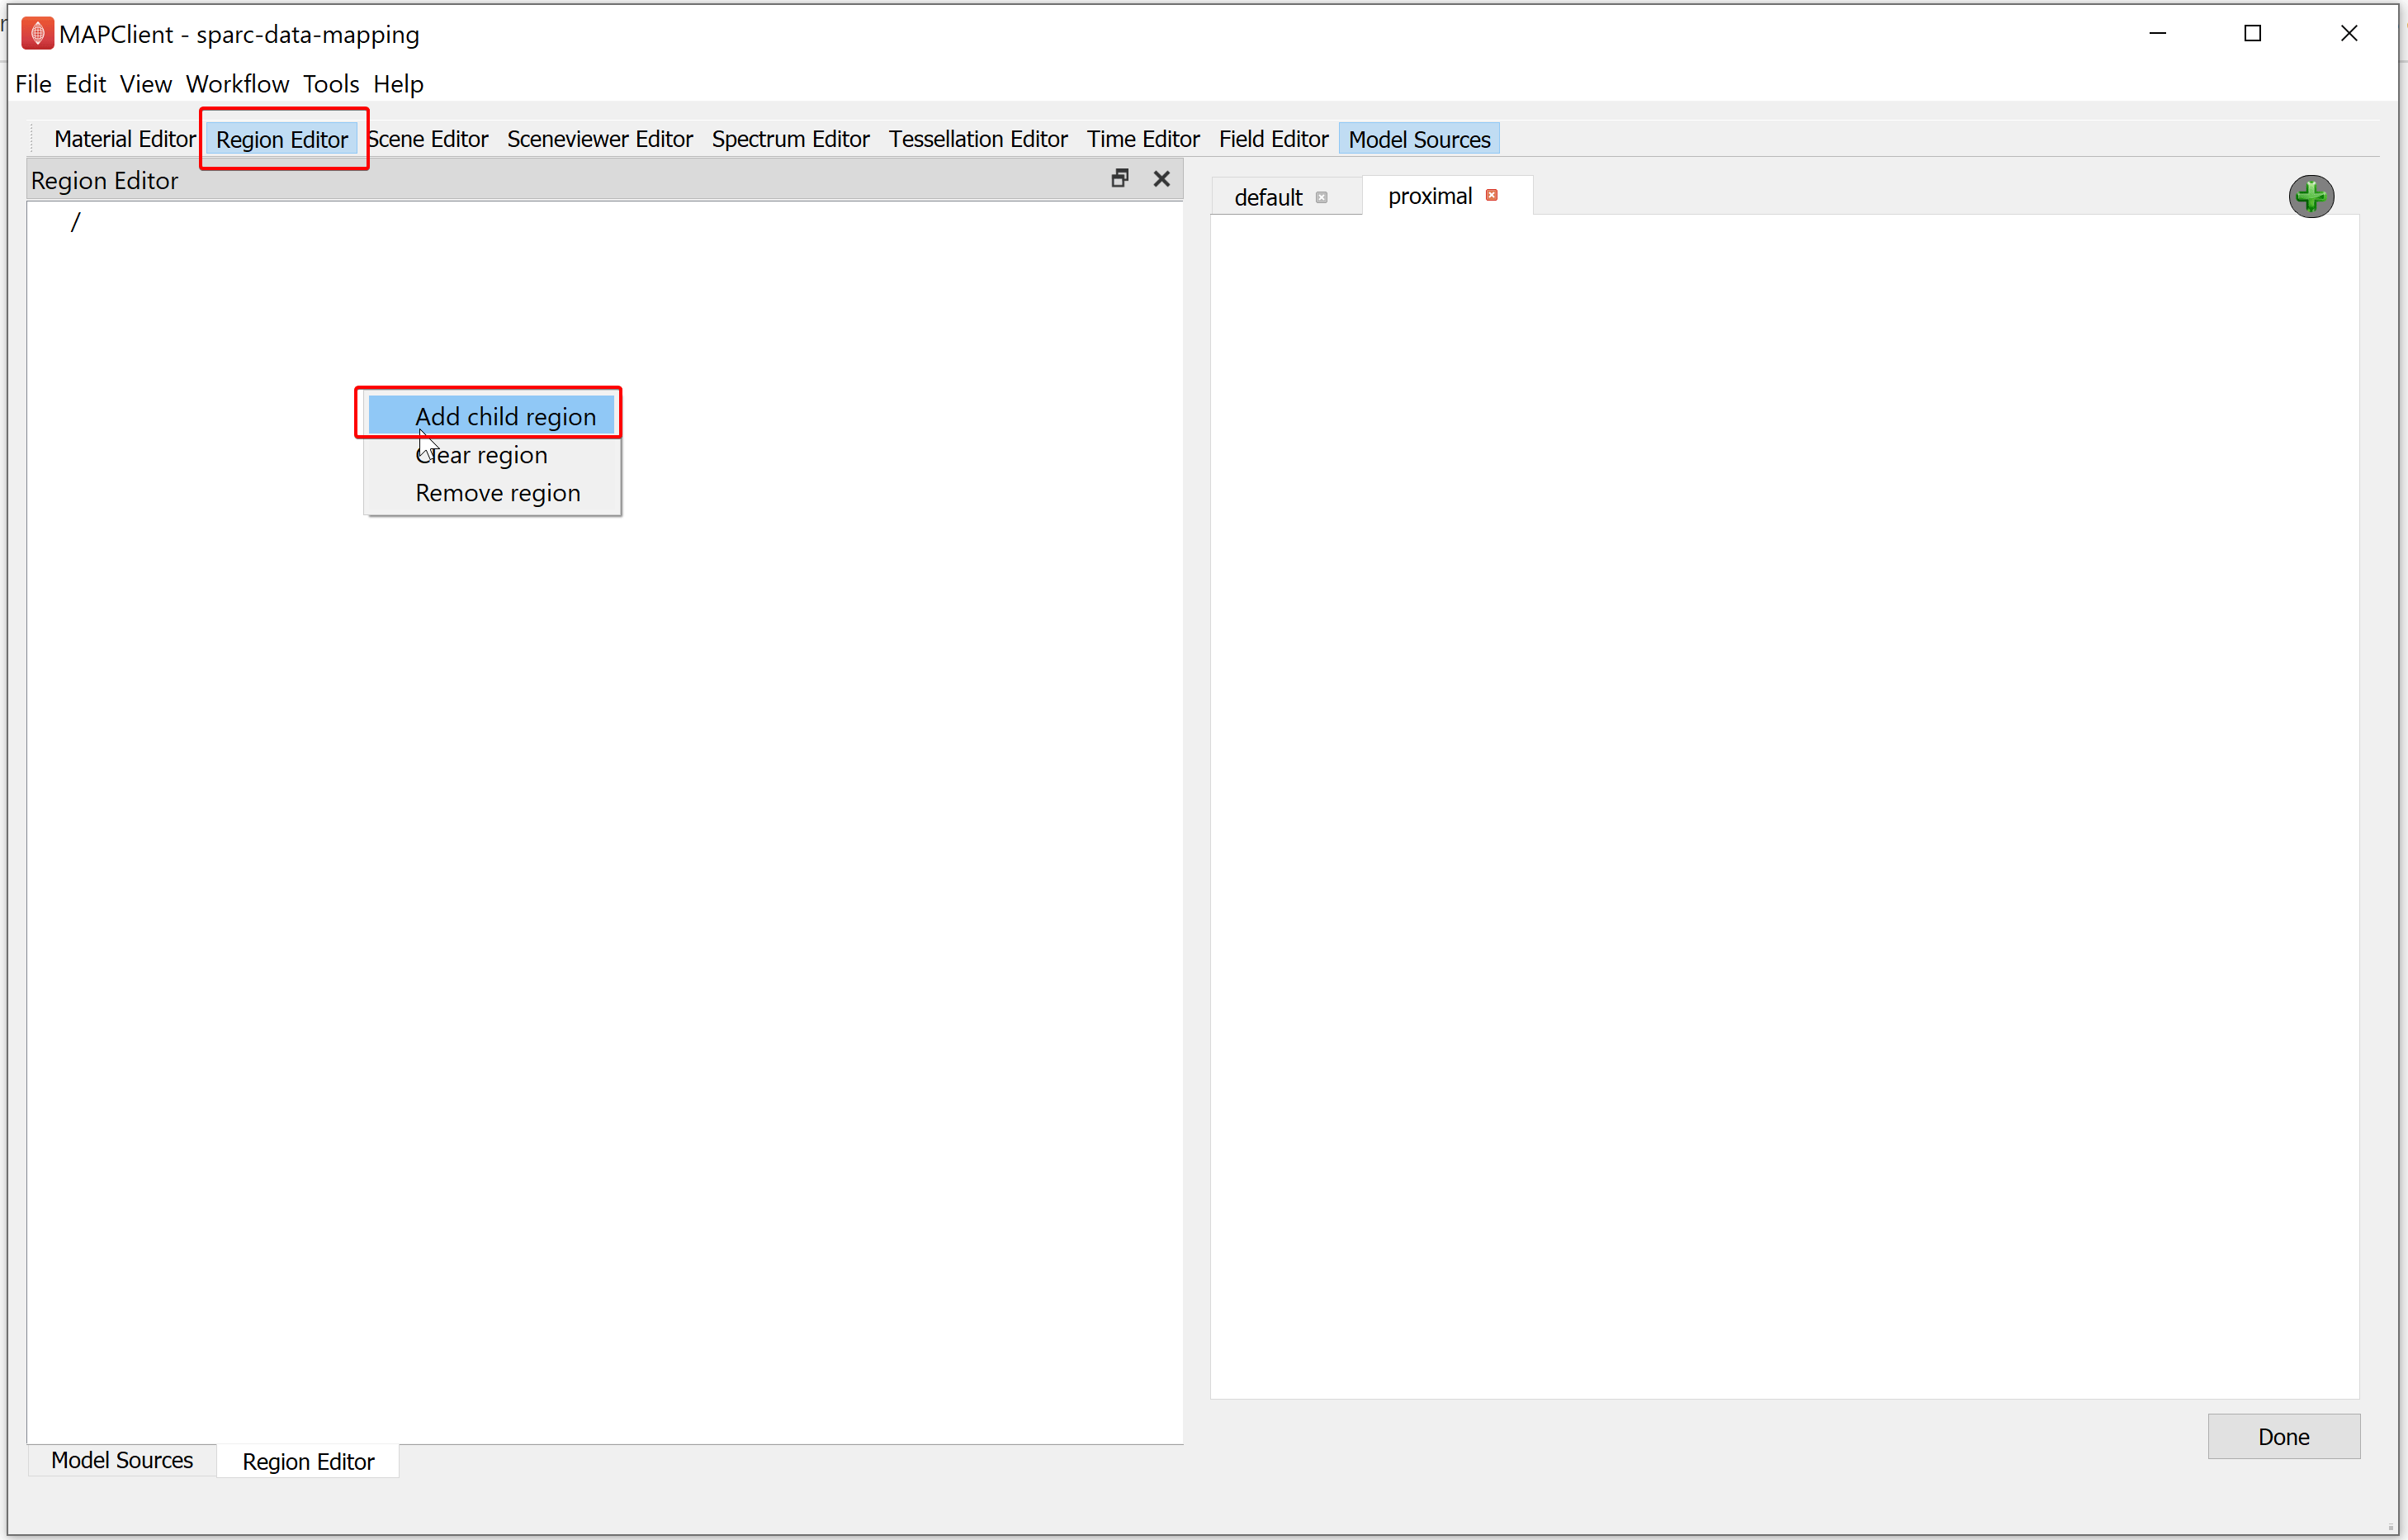The width and height of the screenshot is (2408, 1540).
Task: Close the Region Editor dock panel
Action: coord(1161,178)
